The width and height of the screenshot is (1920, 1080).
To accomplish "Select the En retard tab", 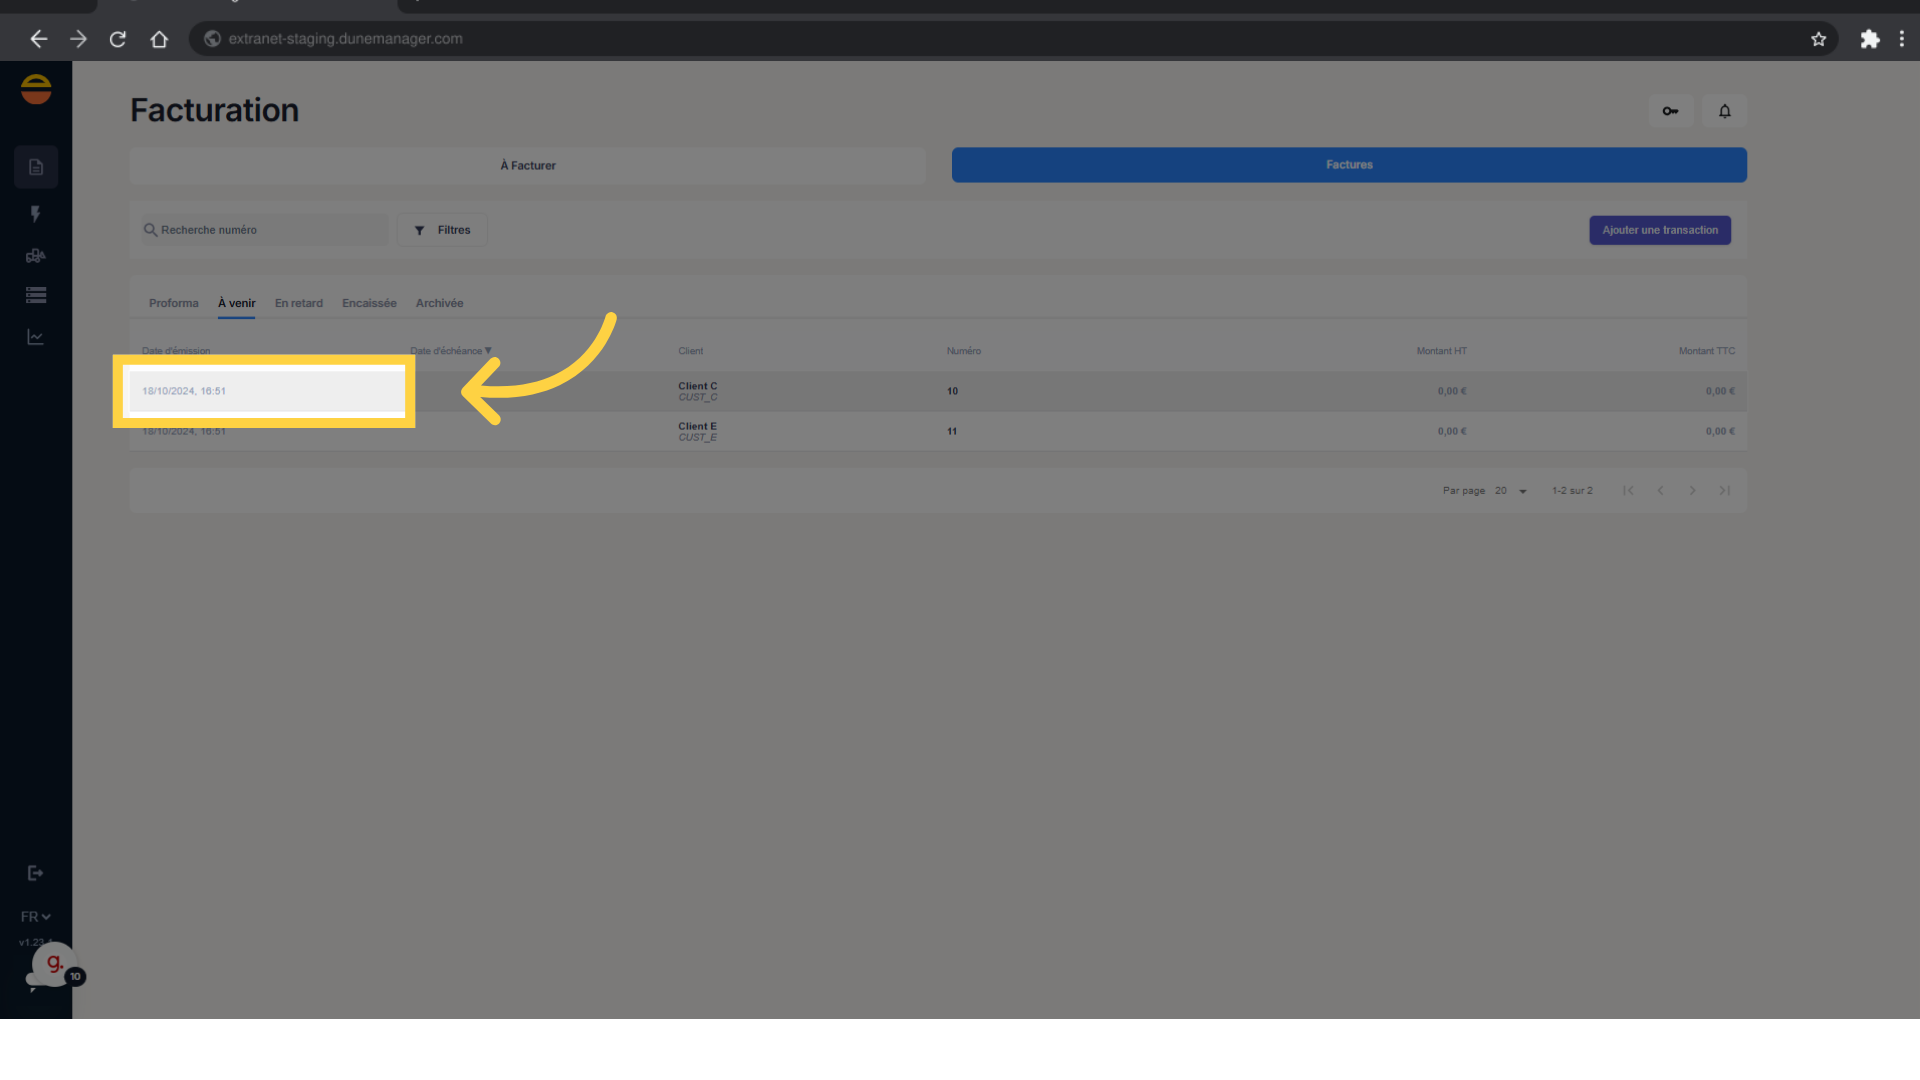I will 298,303.
